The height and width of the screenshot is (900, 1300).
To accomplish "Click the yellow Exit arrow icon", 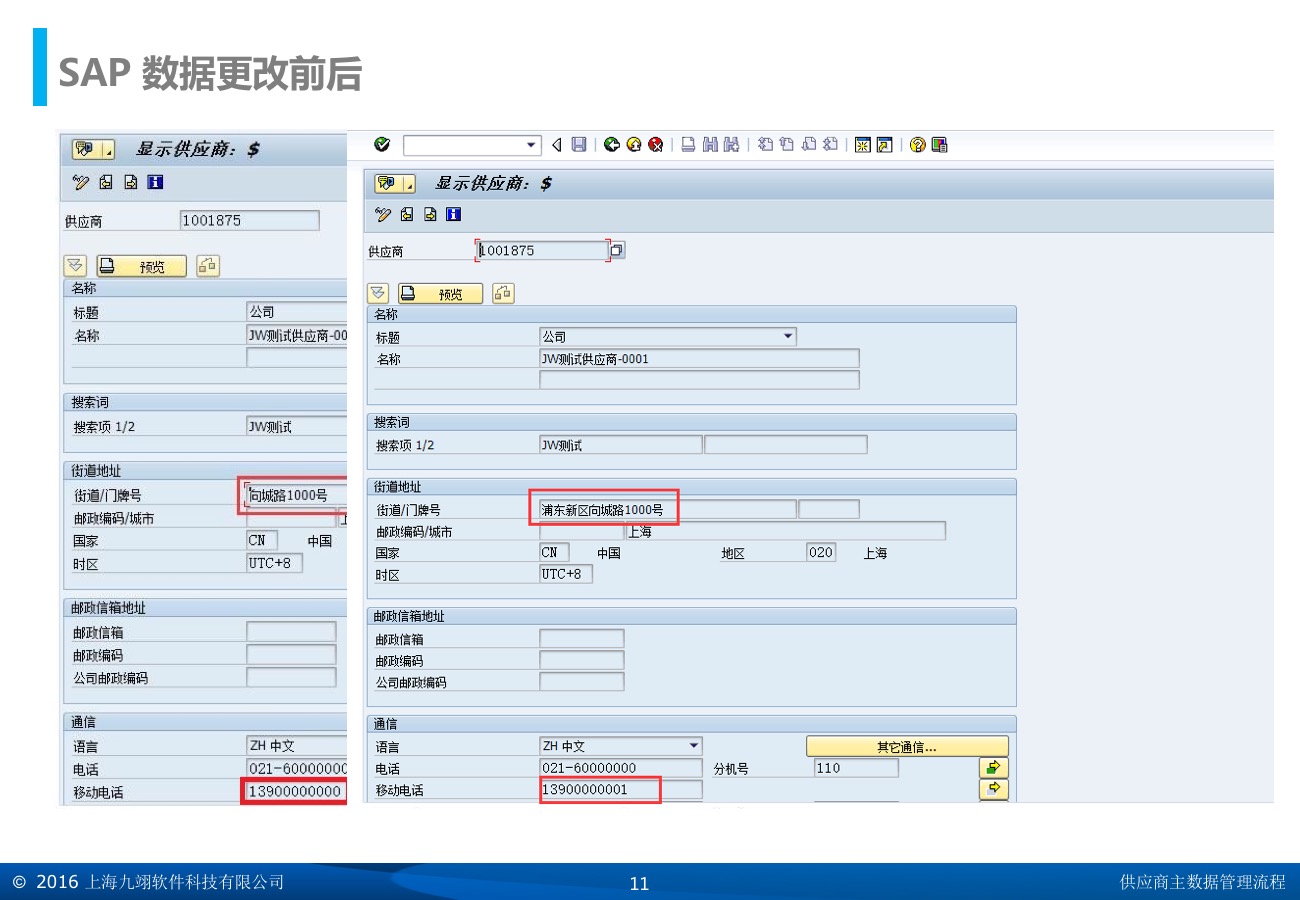I will [x=633, y=146].
